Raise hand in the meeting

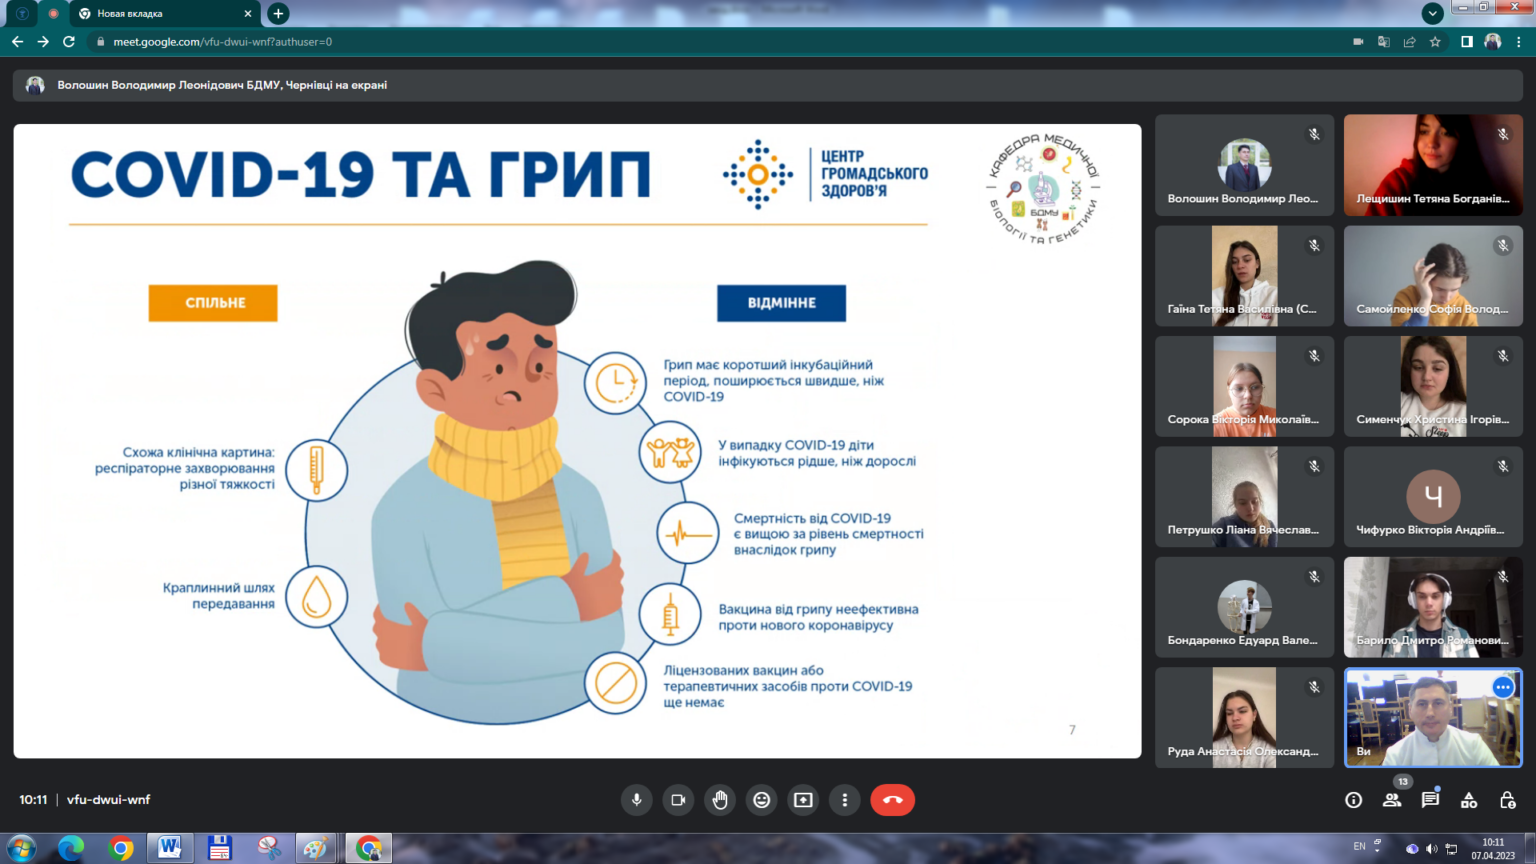720,800
